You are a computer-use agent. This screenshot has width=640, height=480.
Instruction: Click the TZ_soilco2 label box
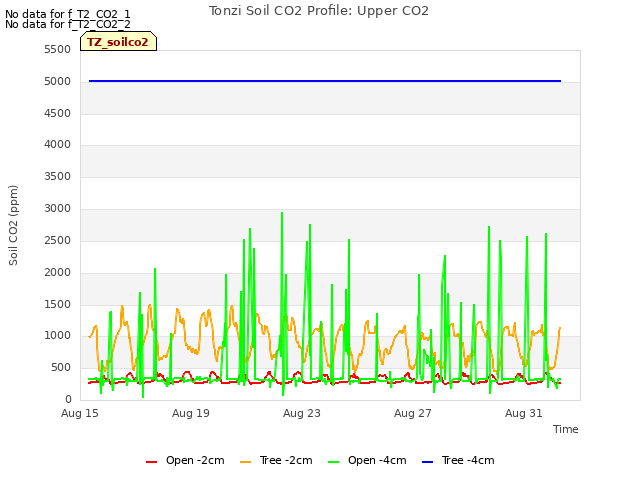pyautogui.click(x=118, y=42)
